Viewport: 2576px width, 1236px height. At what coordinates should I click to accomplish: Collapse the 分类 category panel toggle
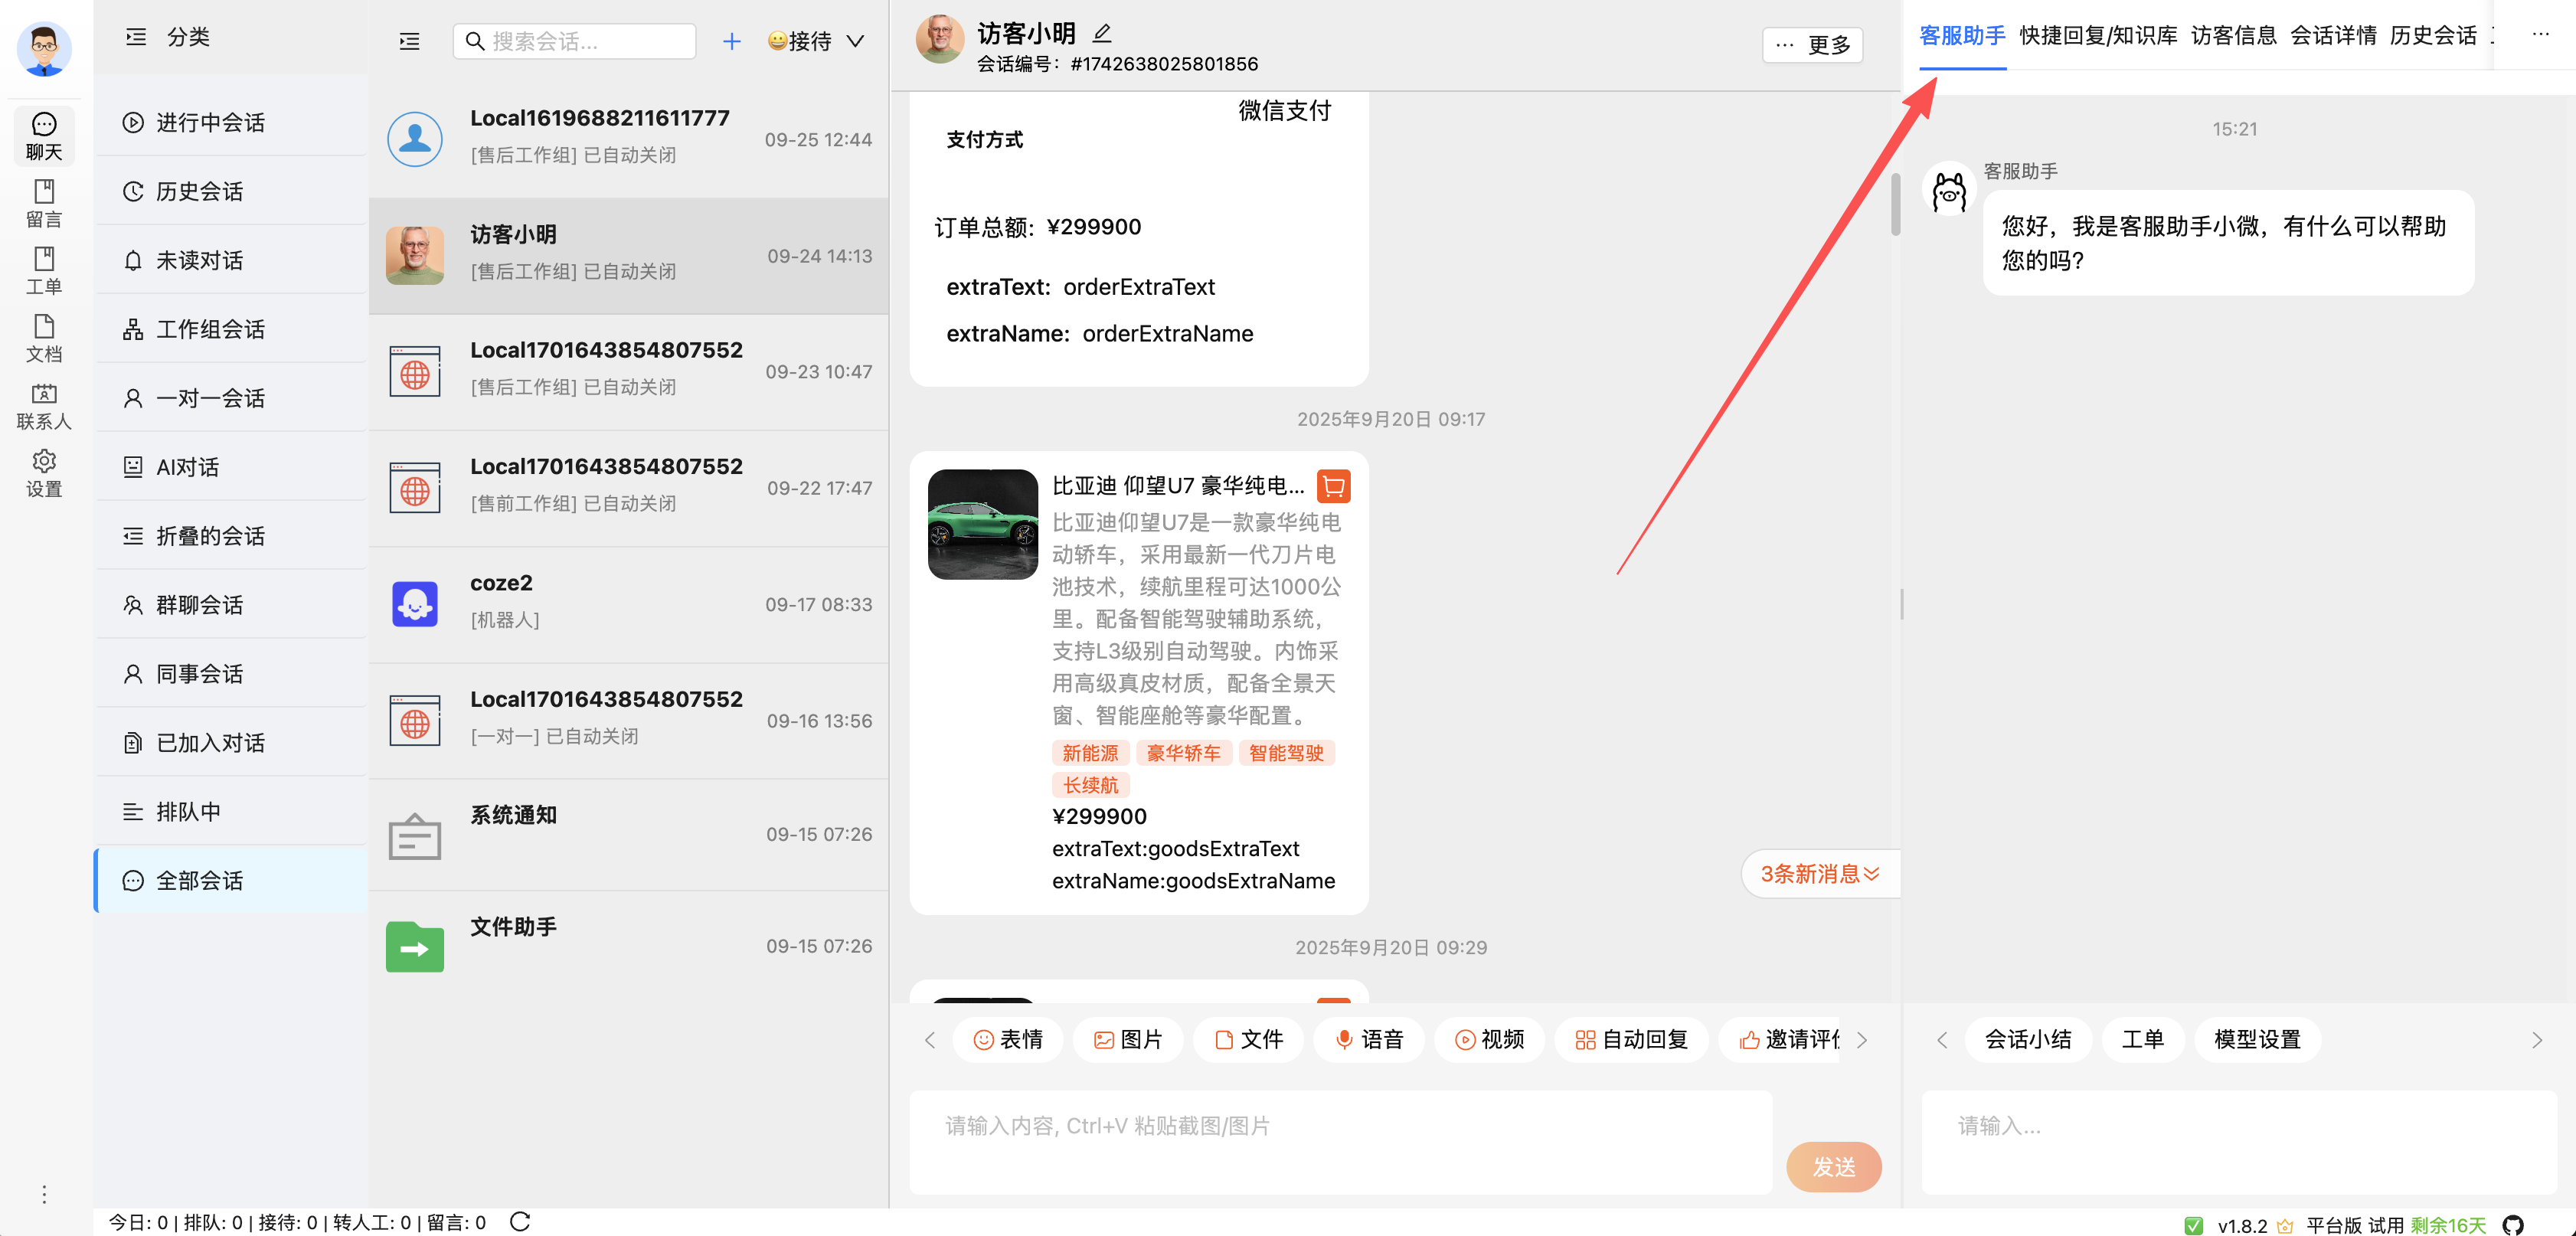136,37
